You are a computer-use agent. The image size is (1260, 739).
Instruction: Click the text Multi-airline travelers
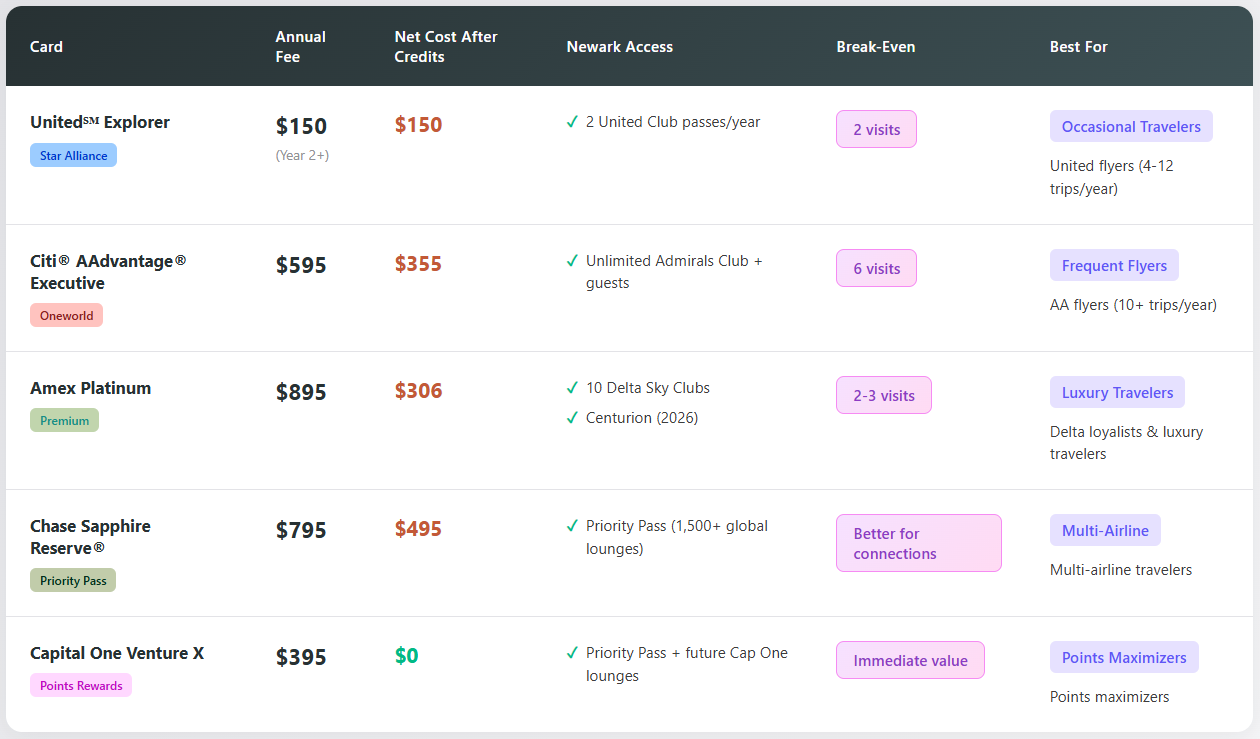1121,570
